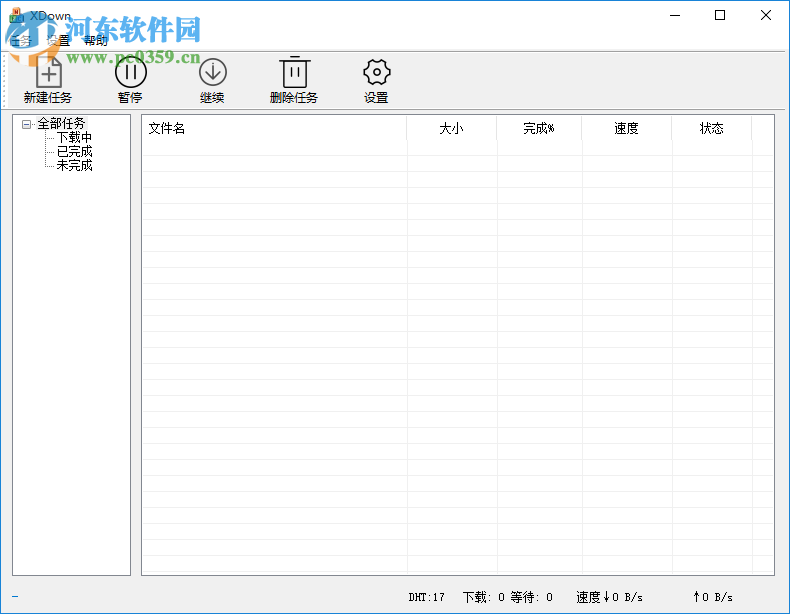The height and width of the screenshot is (614, 790).
Task: Click the upload speed ↑0 B/s indicator
Action: 713,597
